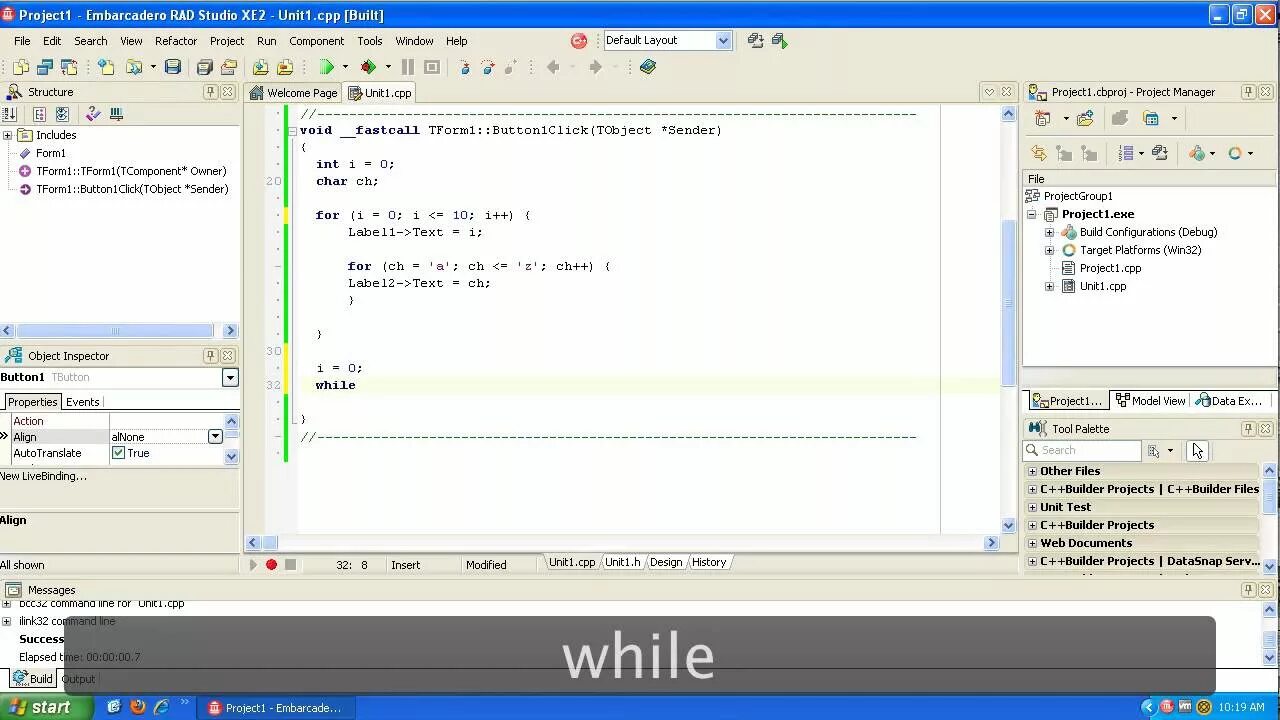Expand Unit Test category in Tool Palette
The height and width of the screenshot is (720, 1280).
[x=1032, y=507]
